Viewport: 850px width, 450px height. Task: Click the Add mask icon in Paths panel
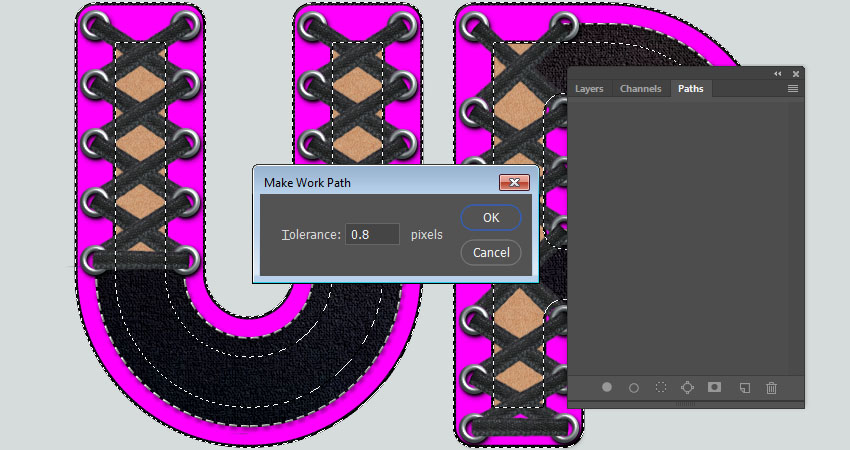(x=715, y=387)
